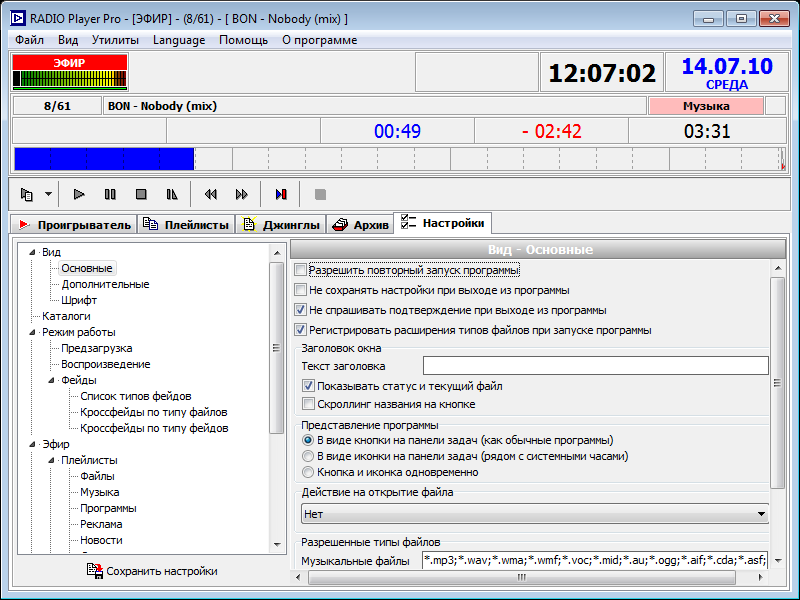Select the Настройки tab

click(x=442, y=223)
